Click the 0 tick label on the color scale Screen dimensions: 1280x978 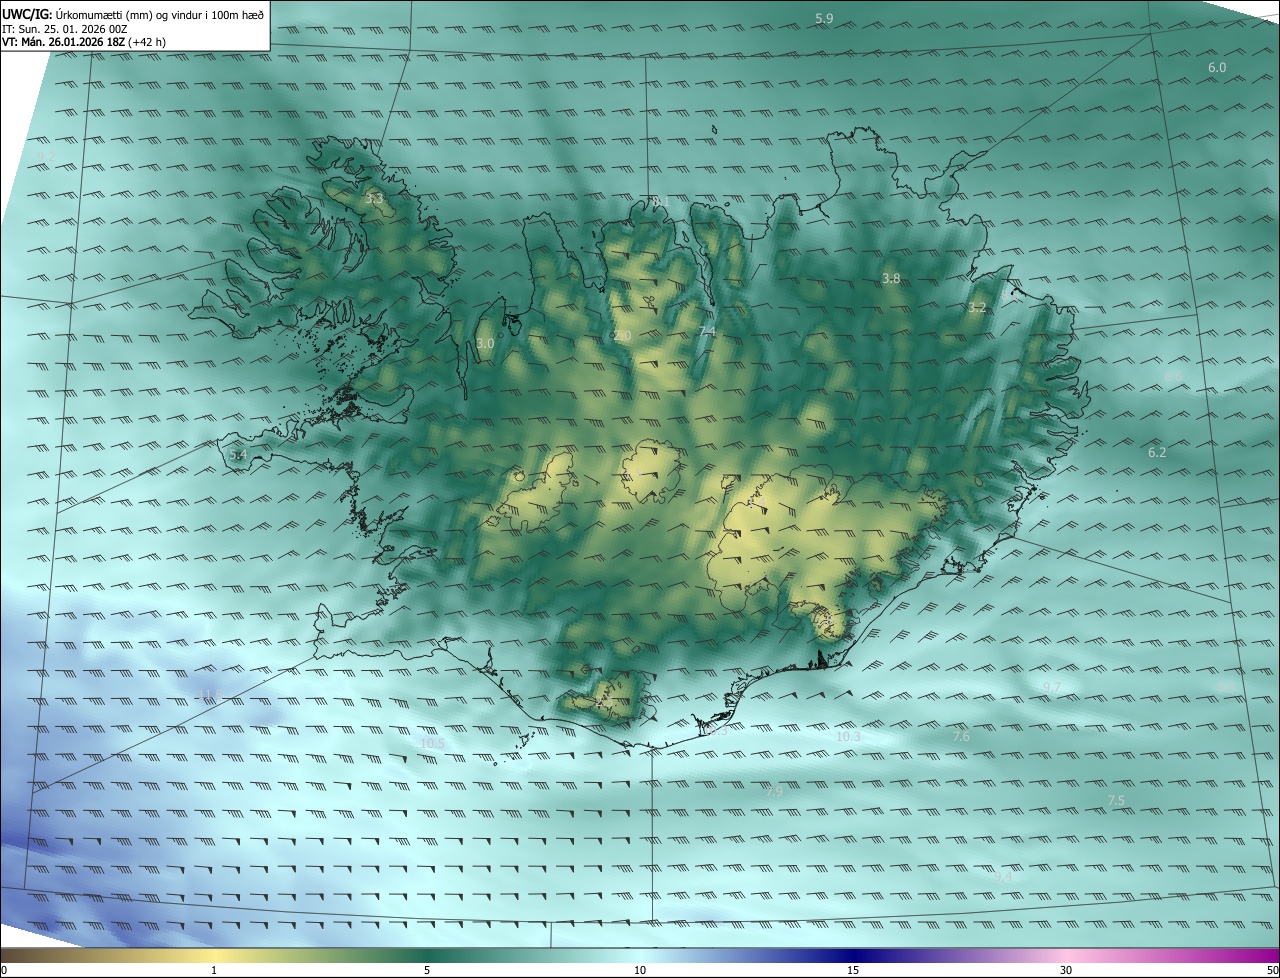click(4, 970)
